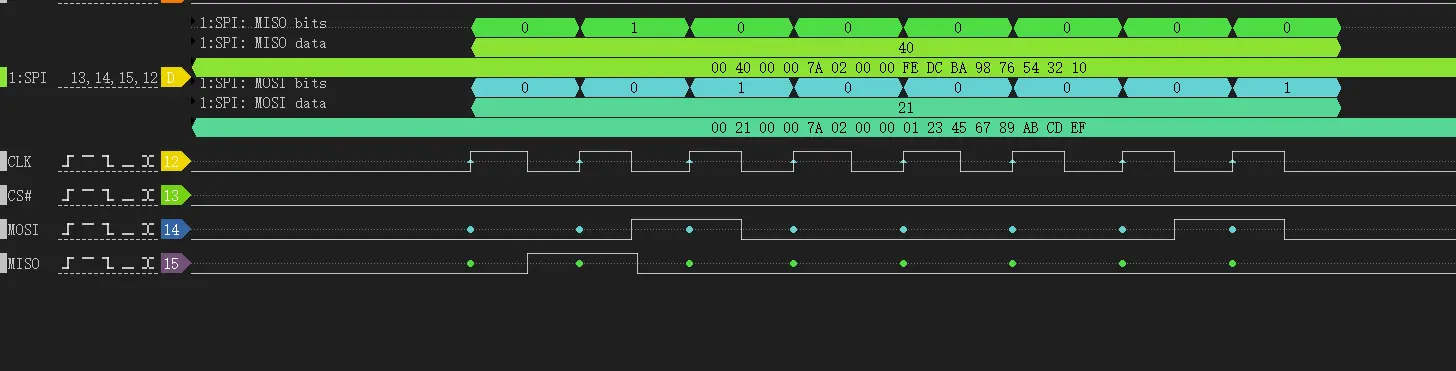Select the MISO channel 15 badge

174,265
